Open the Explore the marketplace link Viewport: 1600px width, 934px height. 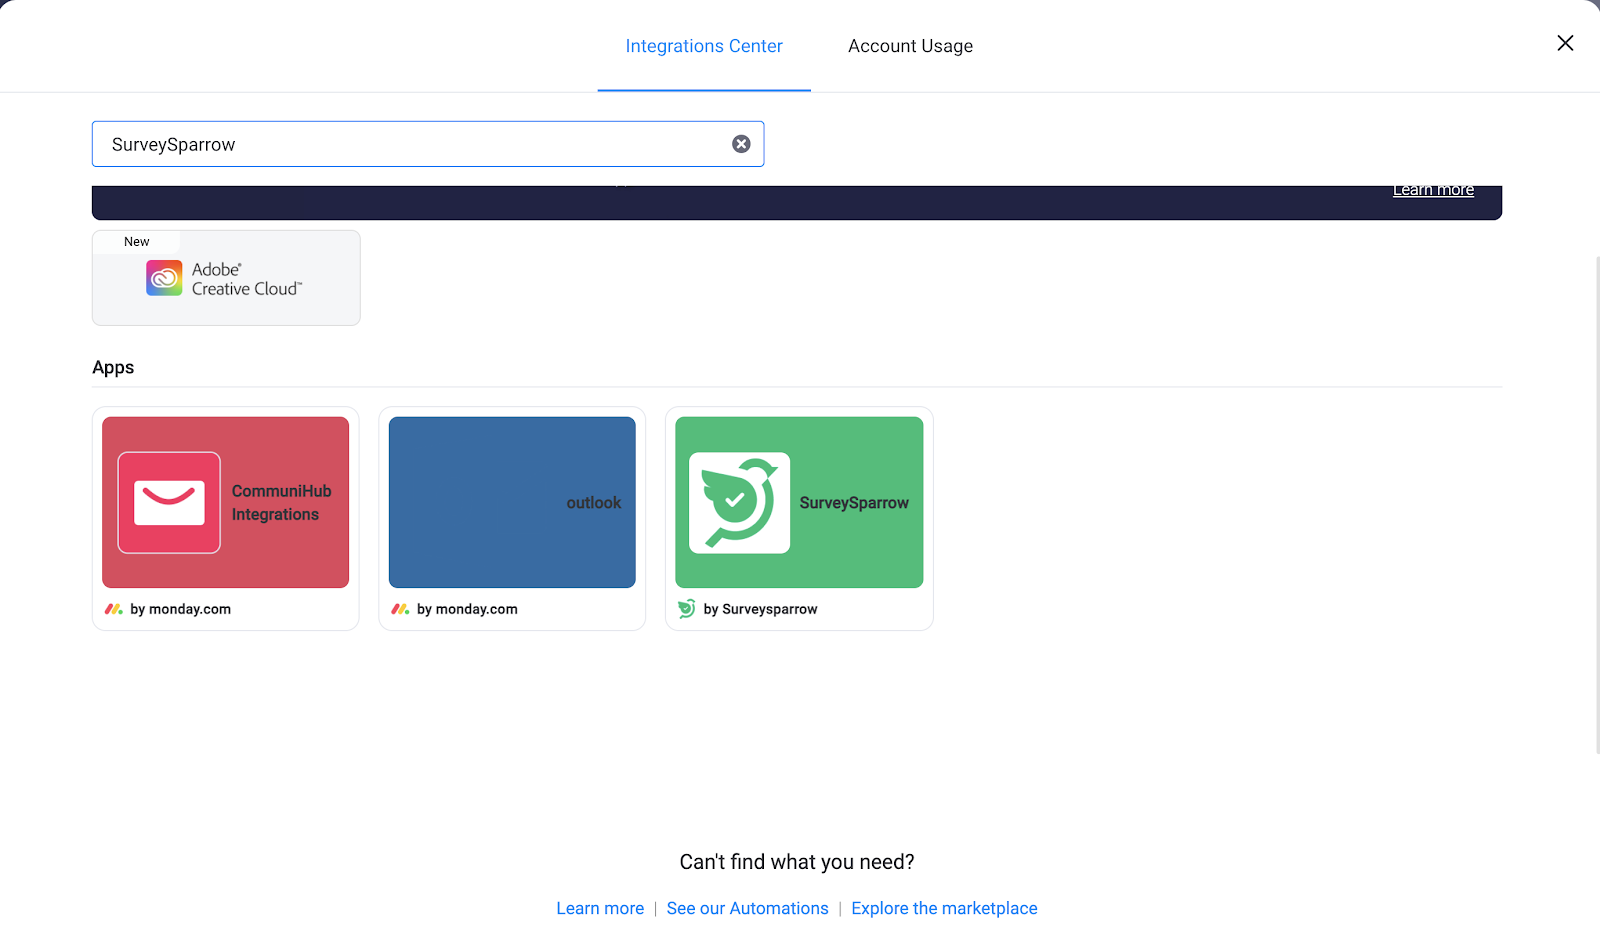coord(944,908)
